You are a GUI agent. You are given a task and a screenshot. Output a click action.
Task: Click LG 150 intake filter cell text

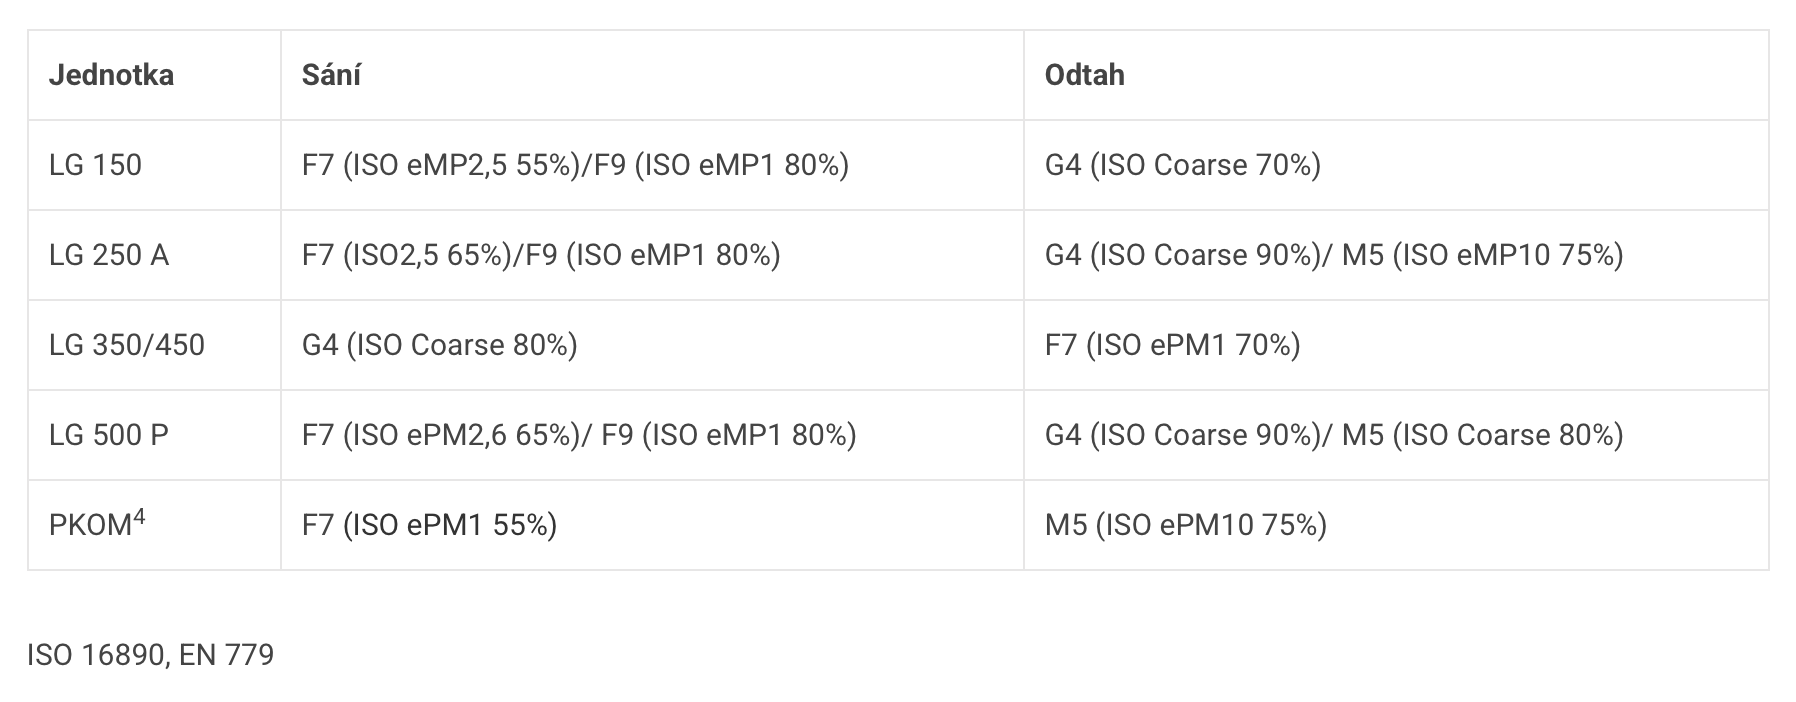click(x=575, y=165)
